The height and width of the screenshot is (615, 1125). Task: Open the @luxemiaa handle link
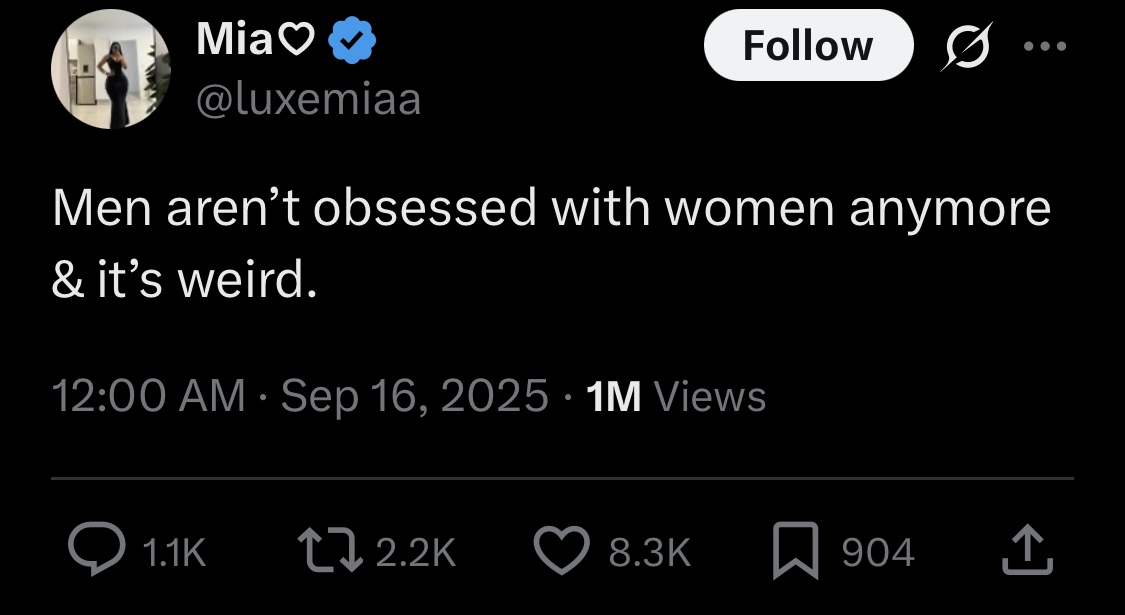coord(309,99)
